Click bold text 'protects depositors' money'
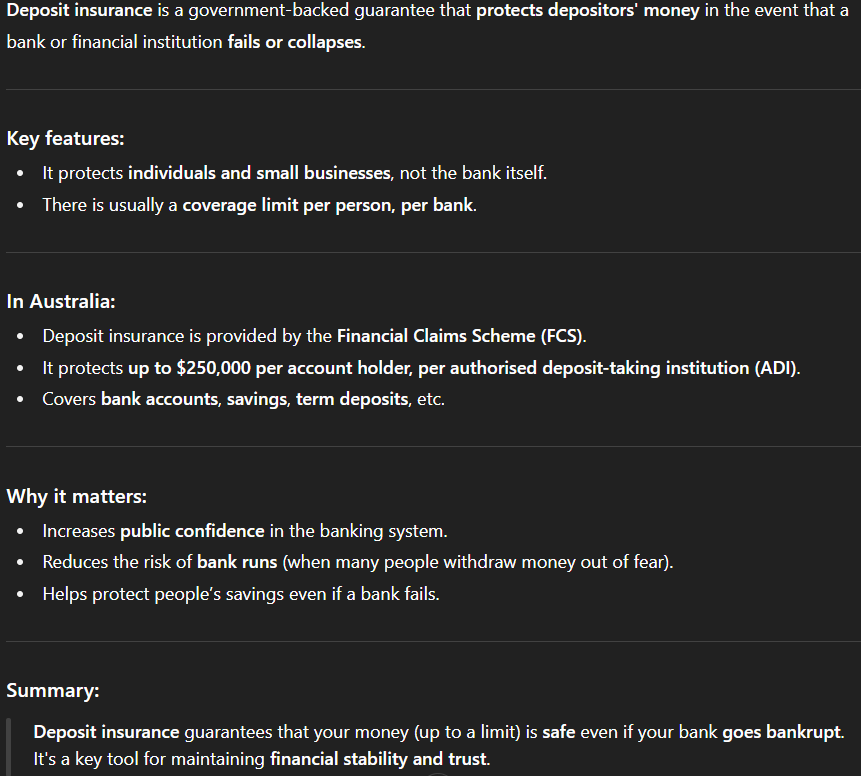This screenshot has width=861, height=776. click(x=588, y=10)
